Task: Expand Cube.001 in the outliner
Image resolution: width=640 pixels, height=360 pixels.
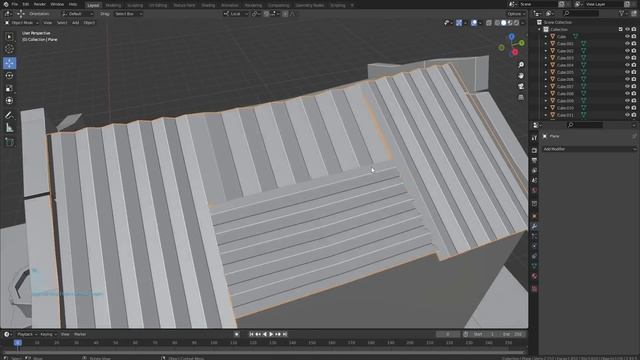Action: [546, 44]
